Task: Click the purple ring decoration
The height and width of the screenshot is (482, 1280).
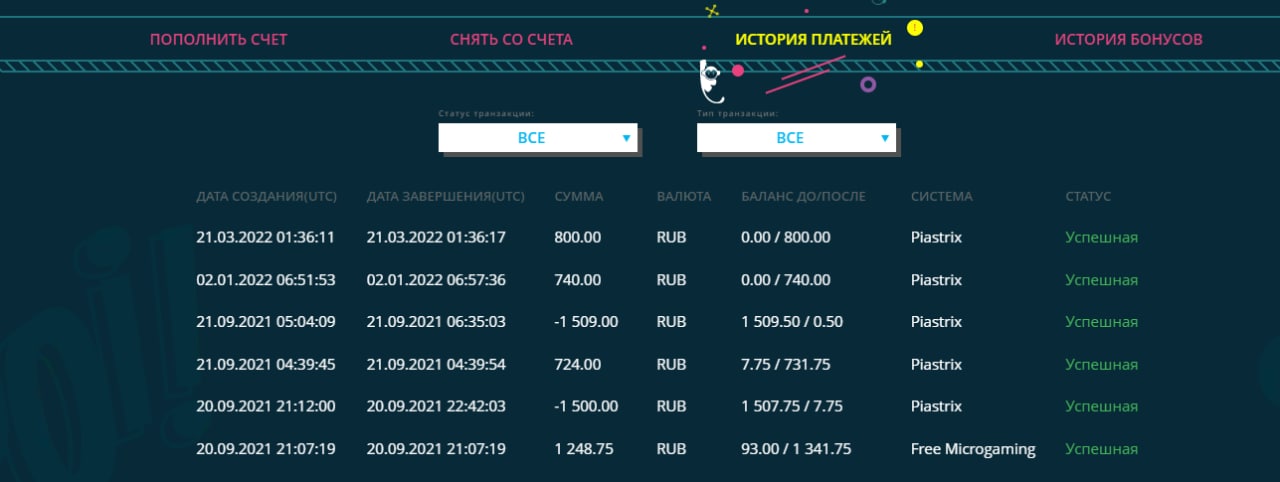Action: pos(868,85)
